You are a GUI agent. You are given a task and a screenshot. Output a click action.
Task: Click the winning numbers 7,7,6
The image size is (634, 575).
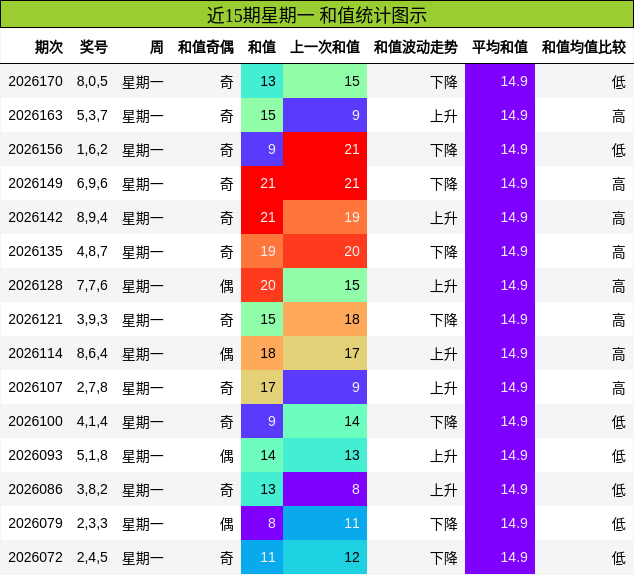(x=92, y=285)
